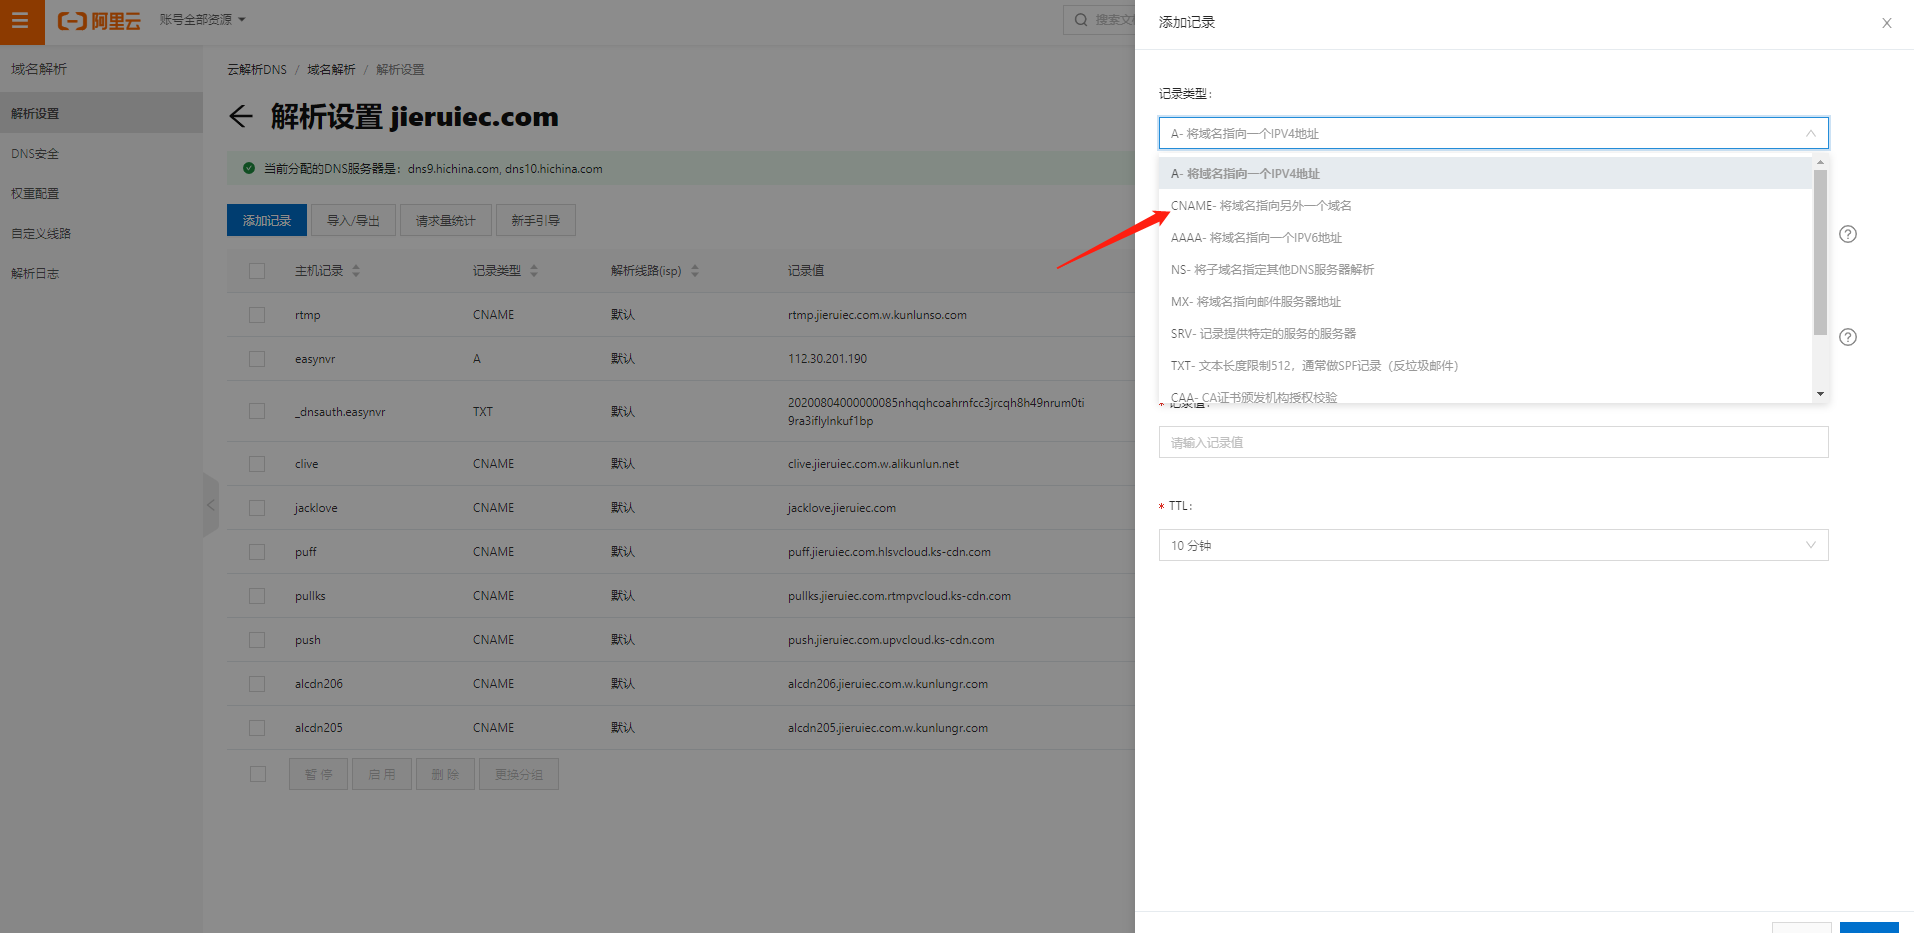
Task: Check the easynvr record row checkbox
Action: point(257,359)
